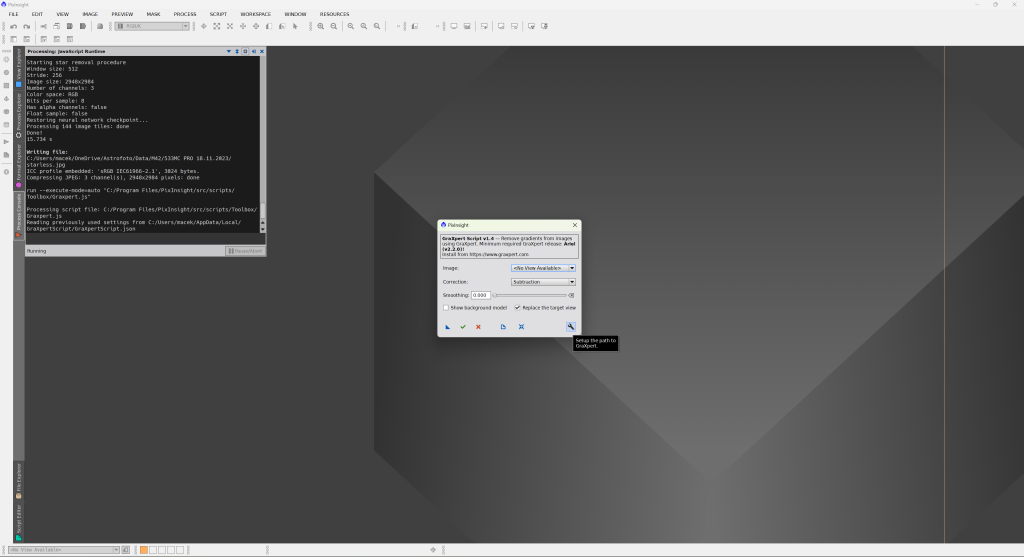Click the zoom in magnifier in toolbar
The width and height of the screenshot is (1024, 557).
click(321, 26)
